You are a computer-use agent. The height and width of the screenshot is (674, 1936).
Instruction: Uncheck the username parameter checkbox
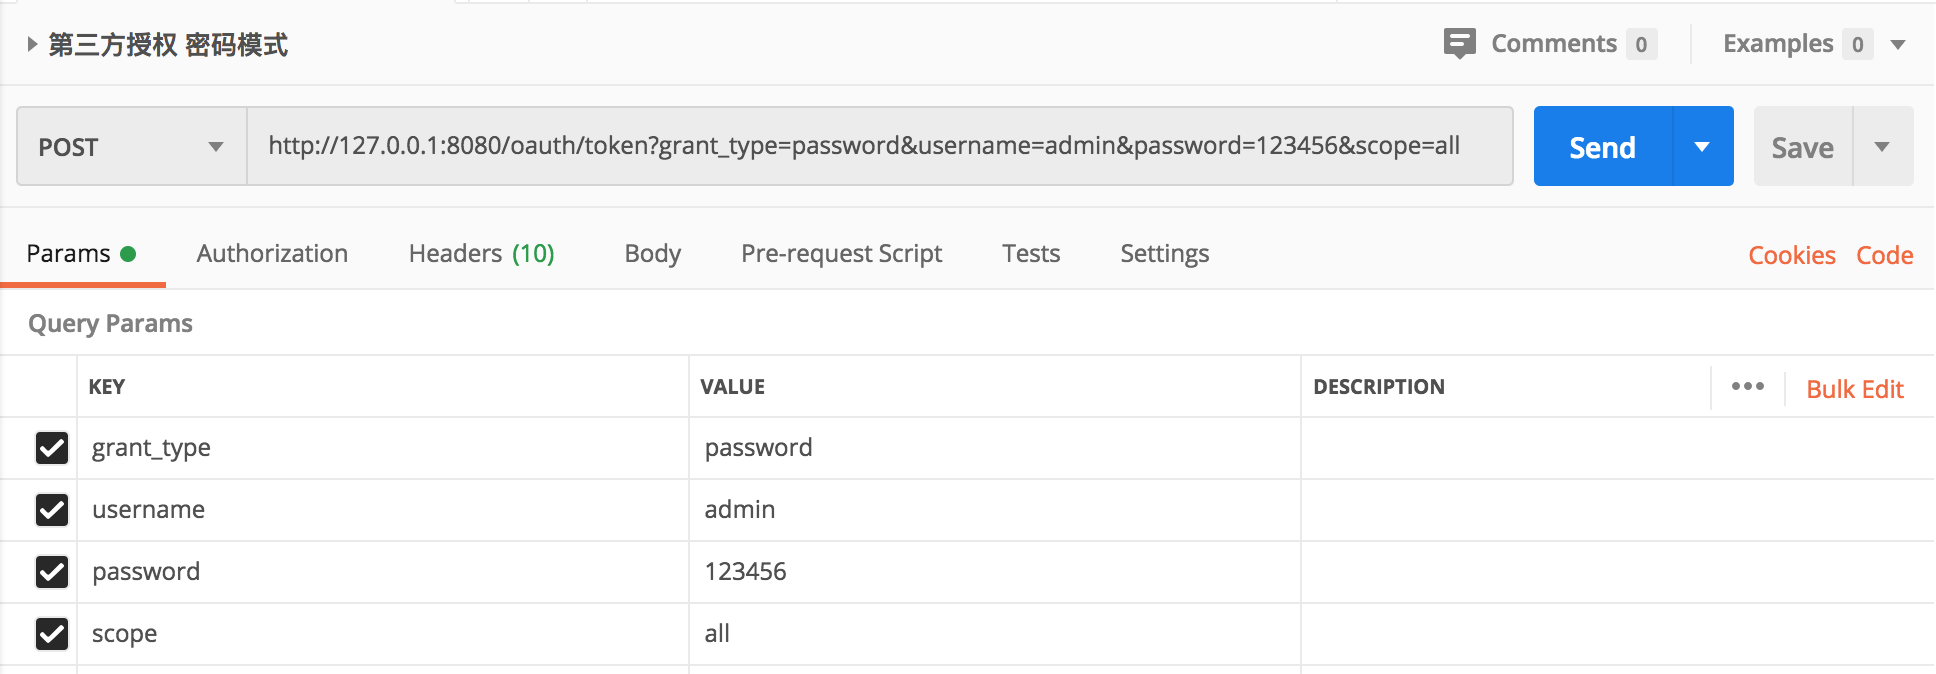click(x=52, y=510)
